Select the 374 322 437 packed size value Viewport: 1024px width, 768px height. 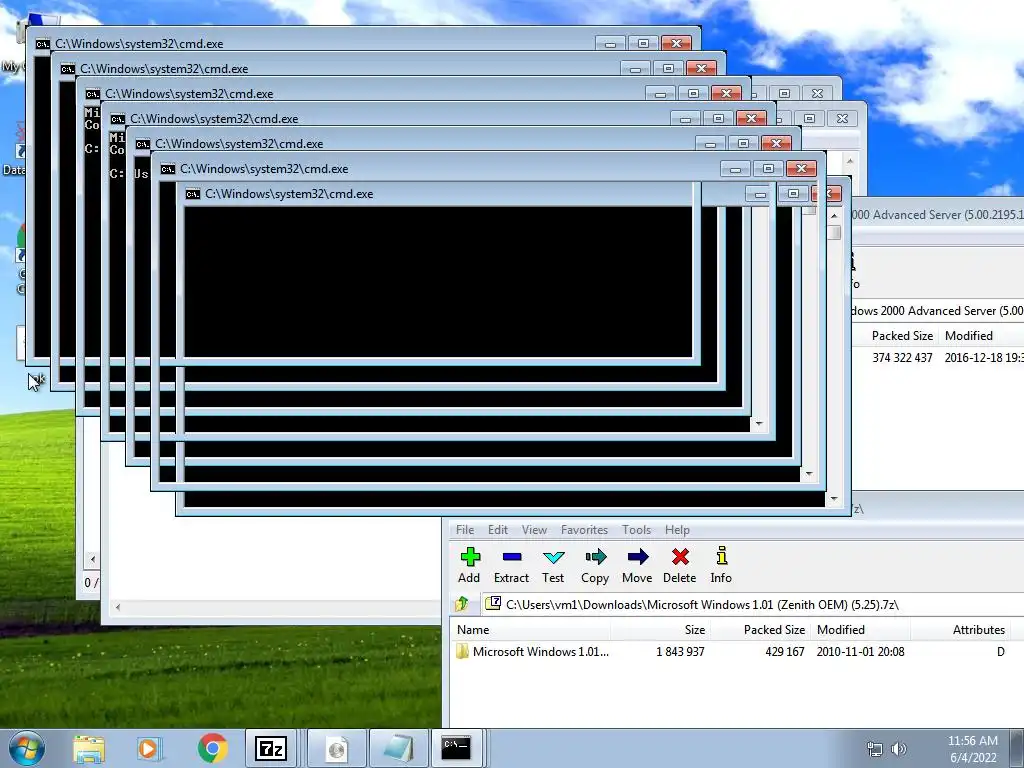pos(902,358)
